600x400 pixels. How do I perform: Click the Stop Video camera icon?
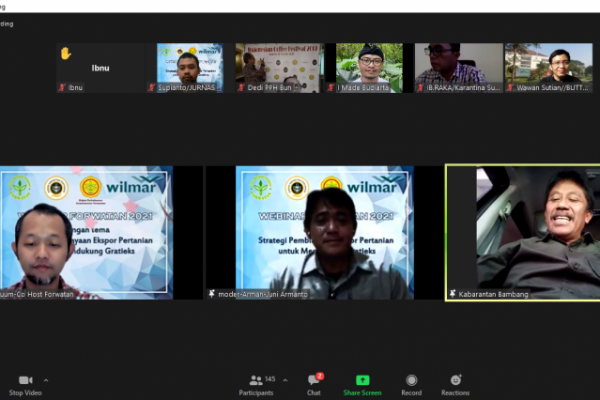coord(25,380)
